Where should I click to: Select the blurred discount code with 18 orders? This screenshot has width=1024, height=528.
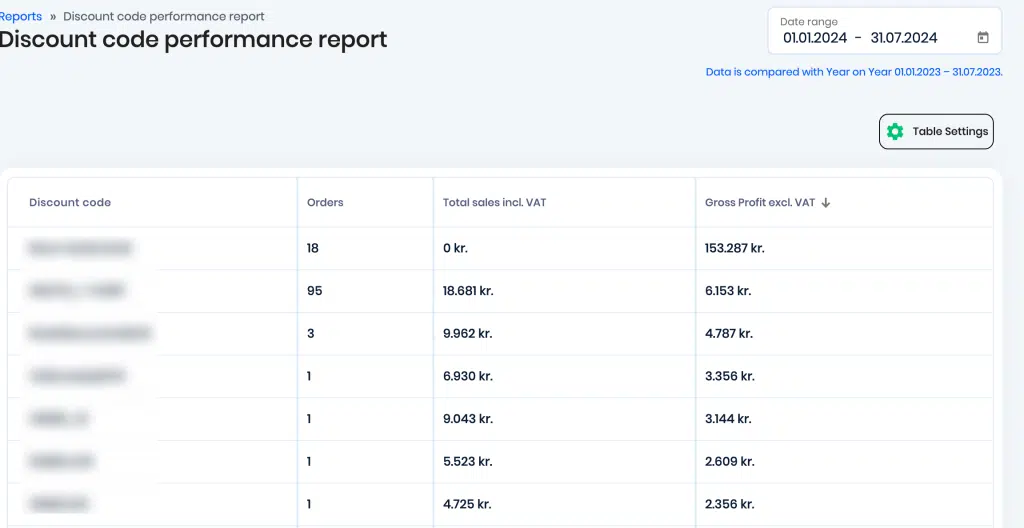[x=80, y=248]
